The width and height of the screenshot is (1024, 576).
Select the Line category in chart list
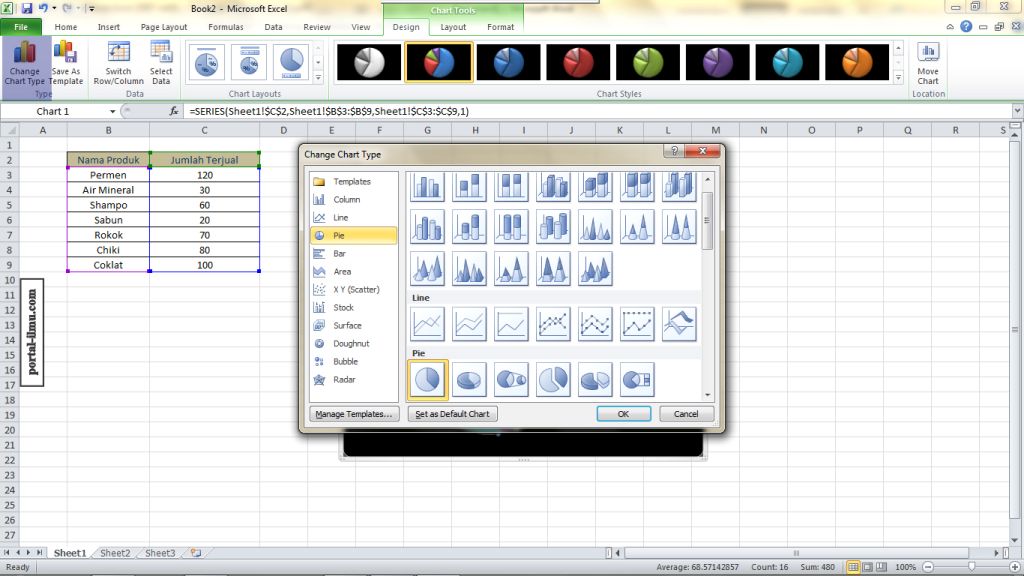(353, 217)
